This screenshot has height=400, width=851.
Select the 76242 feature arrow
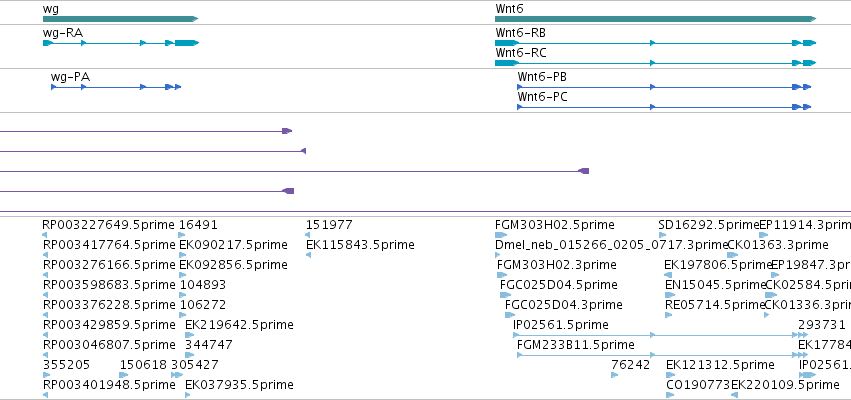coord(614,375)
